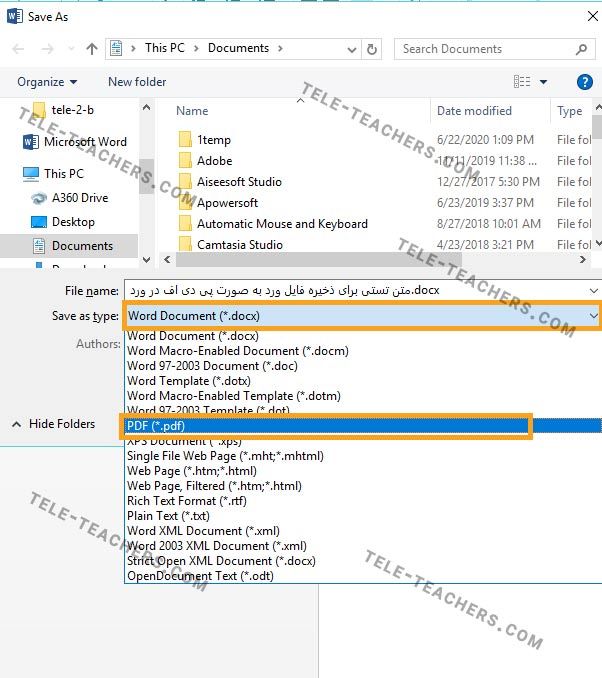Open the help question mark icon
This screenshot has height=678, width=602.
tap(585, 82)
